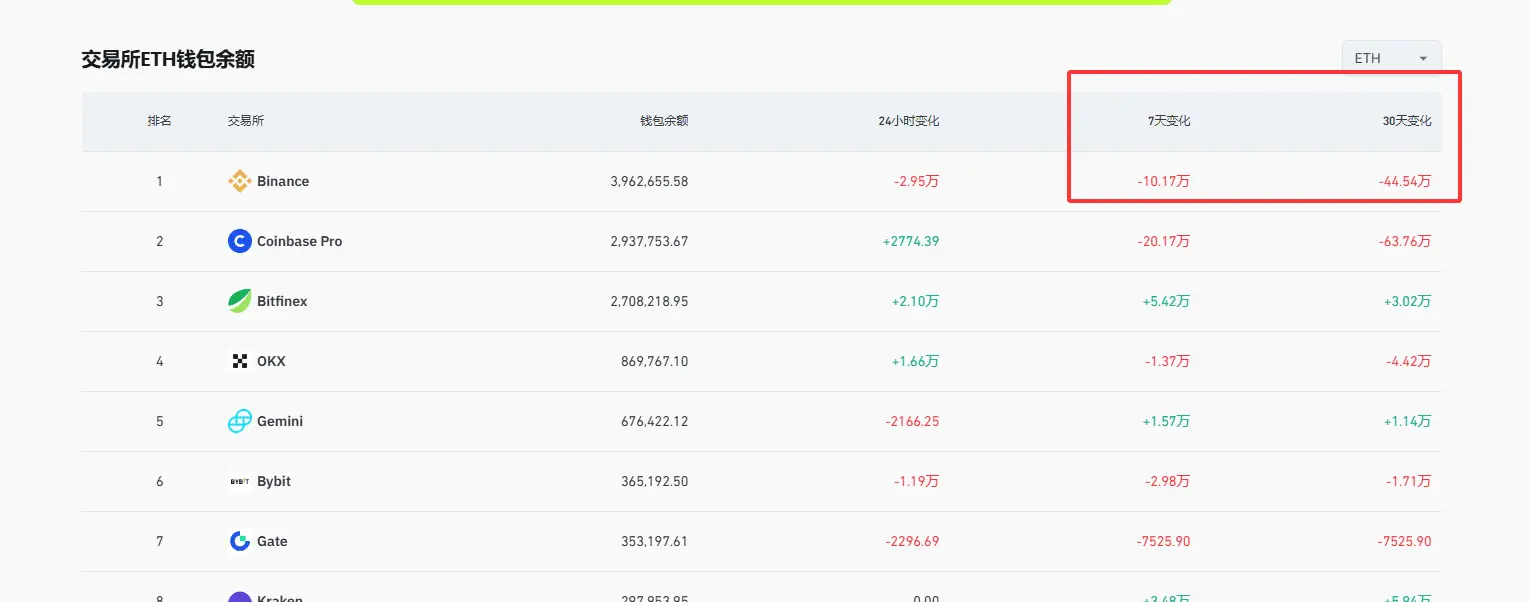Screen dimensions: 1529x602
Task: Click Binance 24h change -2.95万
Action: [917, 181]
